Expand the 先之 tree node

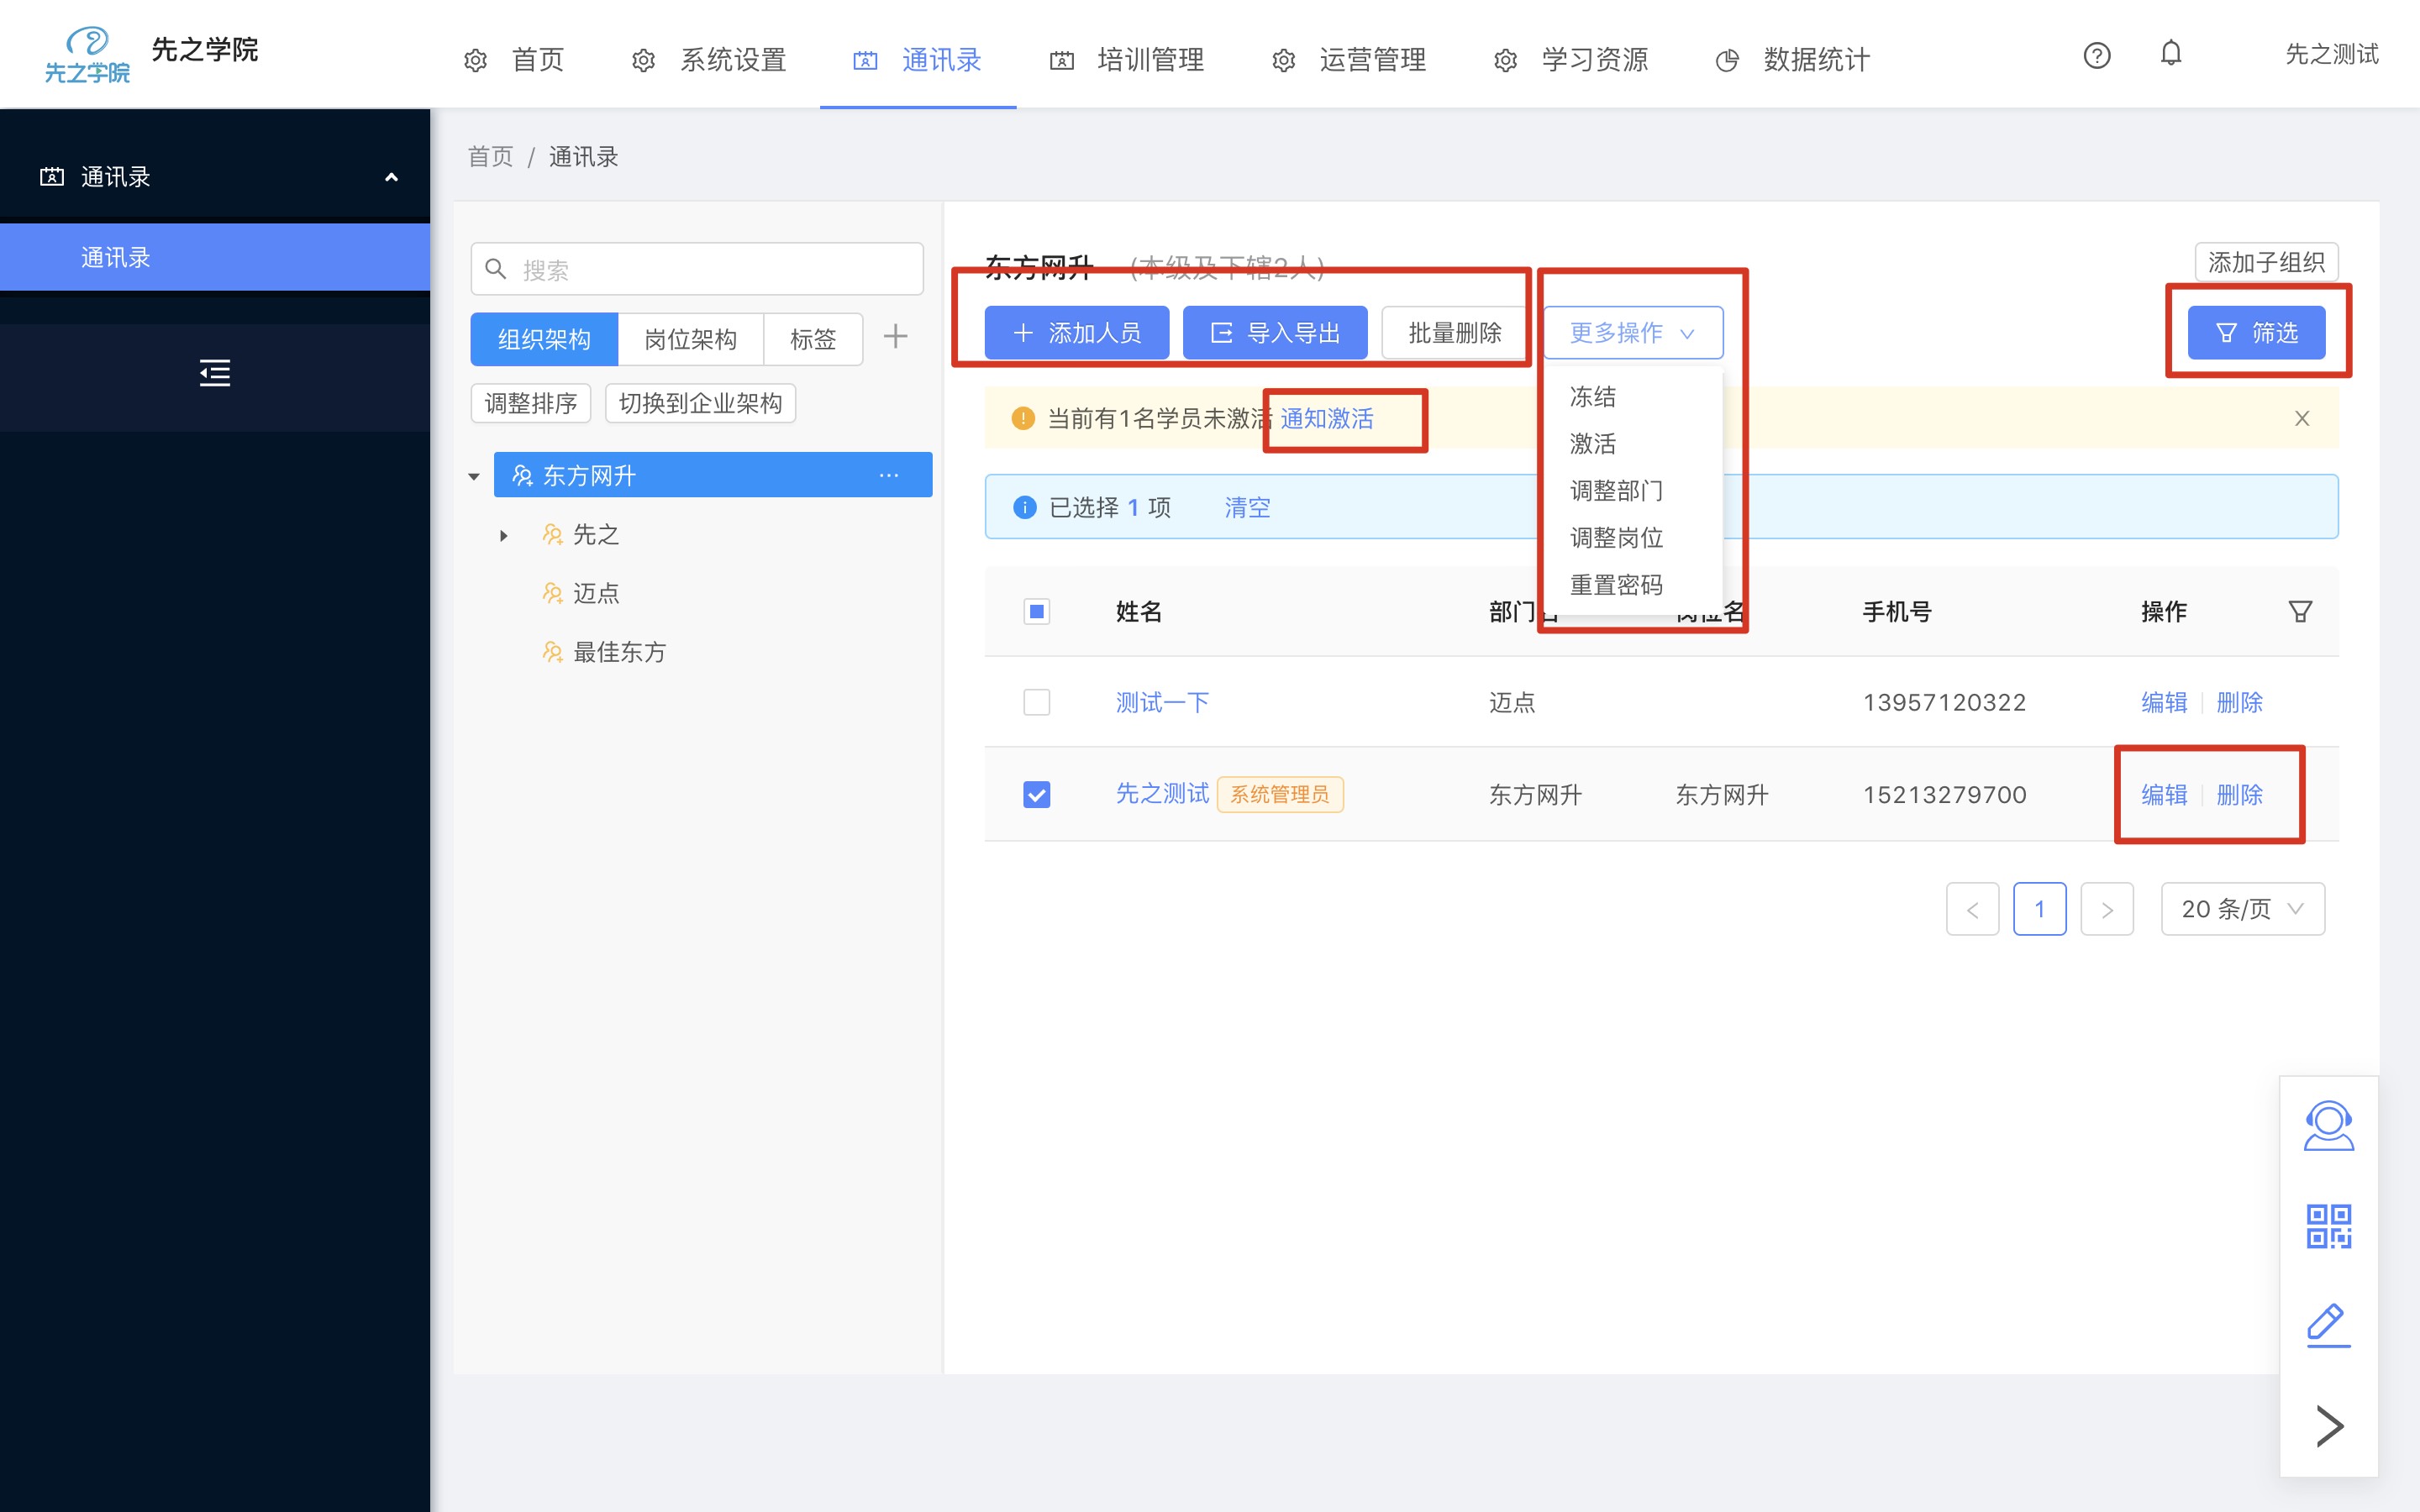(504, 535)
